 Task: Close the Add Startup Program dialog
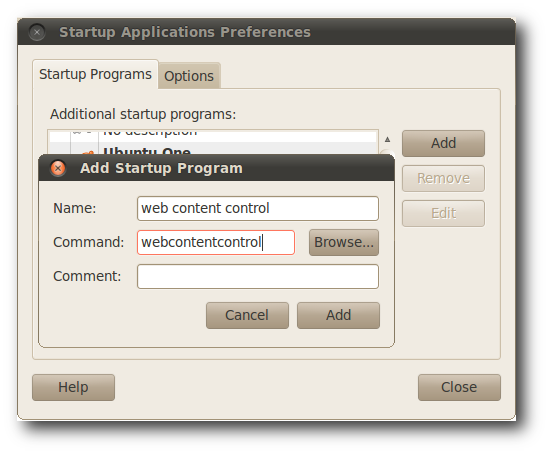(58, 168)
